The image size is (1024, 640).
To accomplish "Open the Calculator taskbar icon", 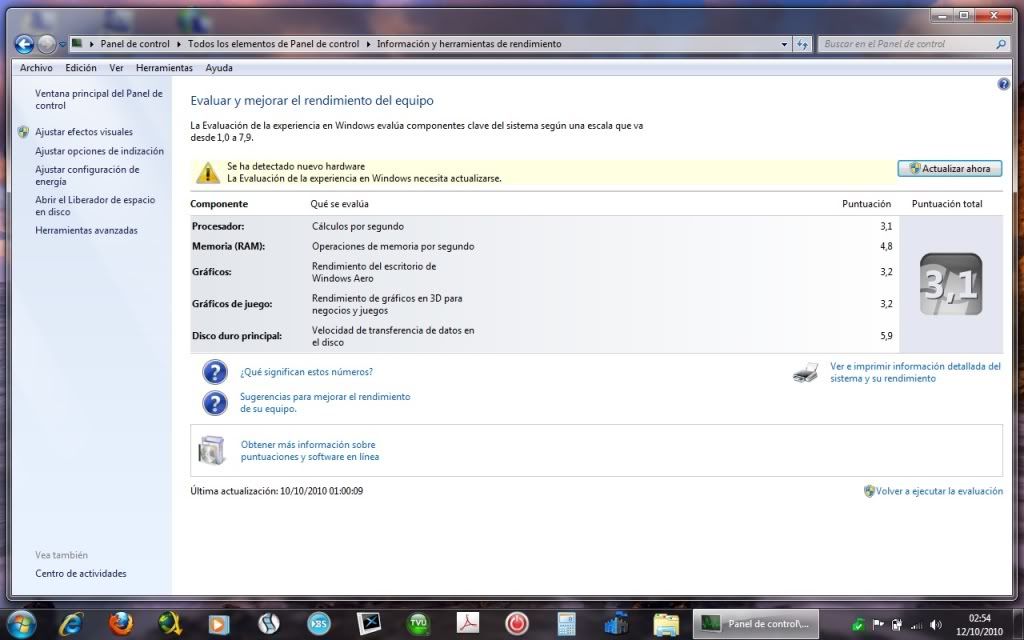I will [x=566, y=624].
